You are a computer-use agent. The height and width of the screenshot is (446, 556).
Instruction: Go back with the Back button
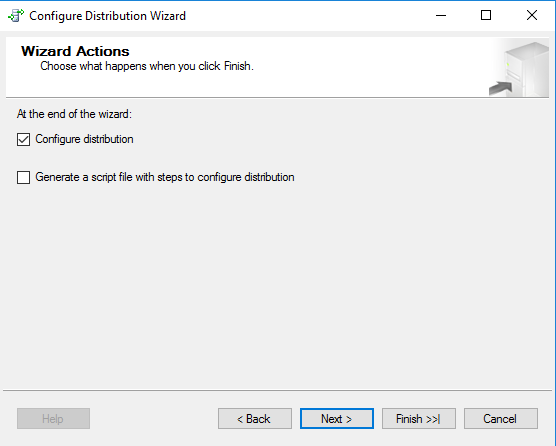[x=255, y=419]
